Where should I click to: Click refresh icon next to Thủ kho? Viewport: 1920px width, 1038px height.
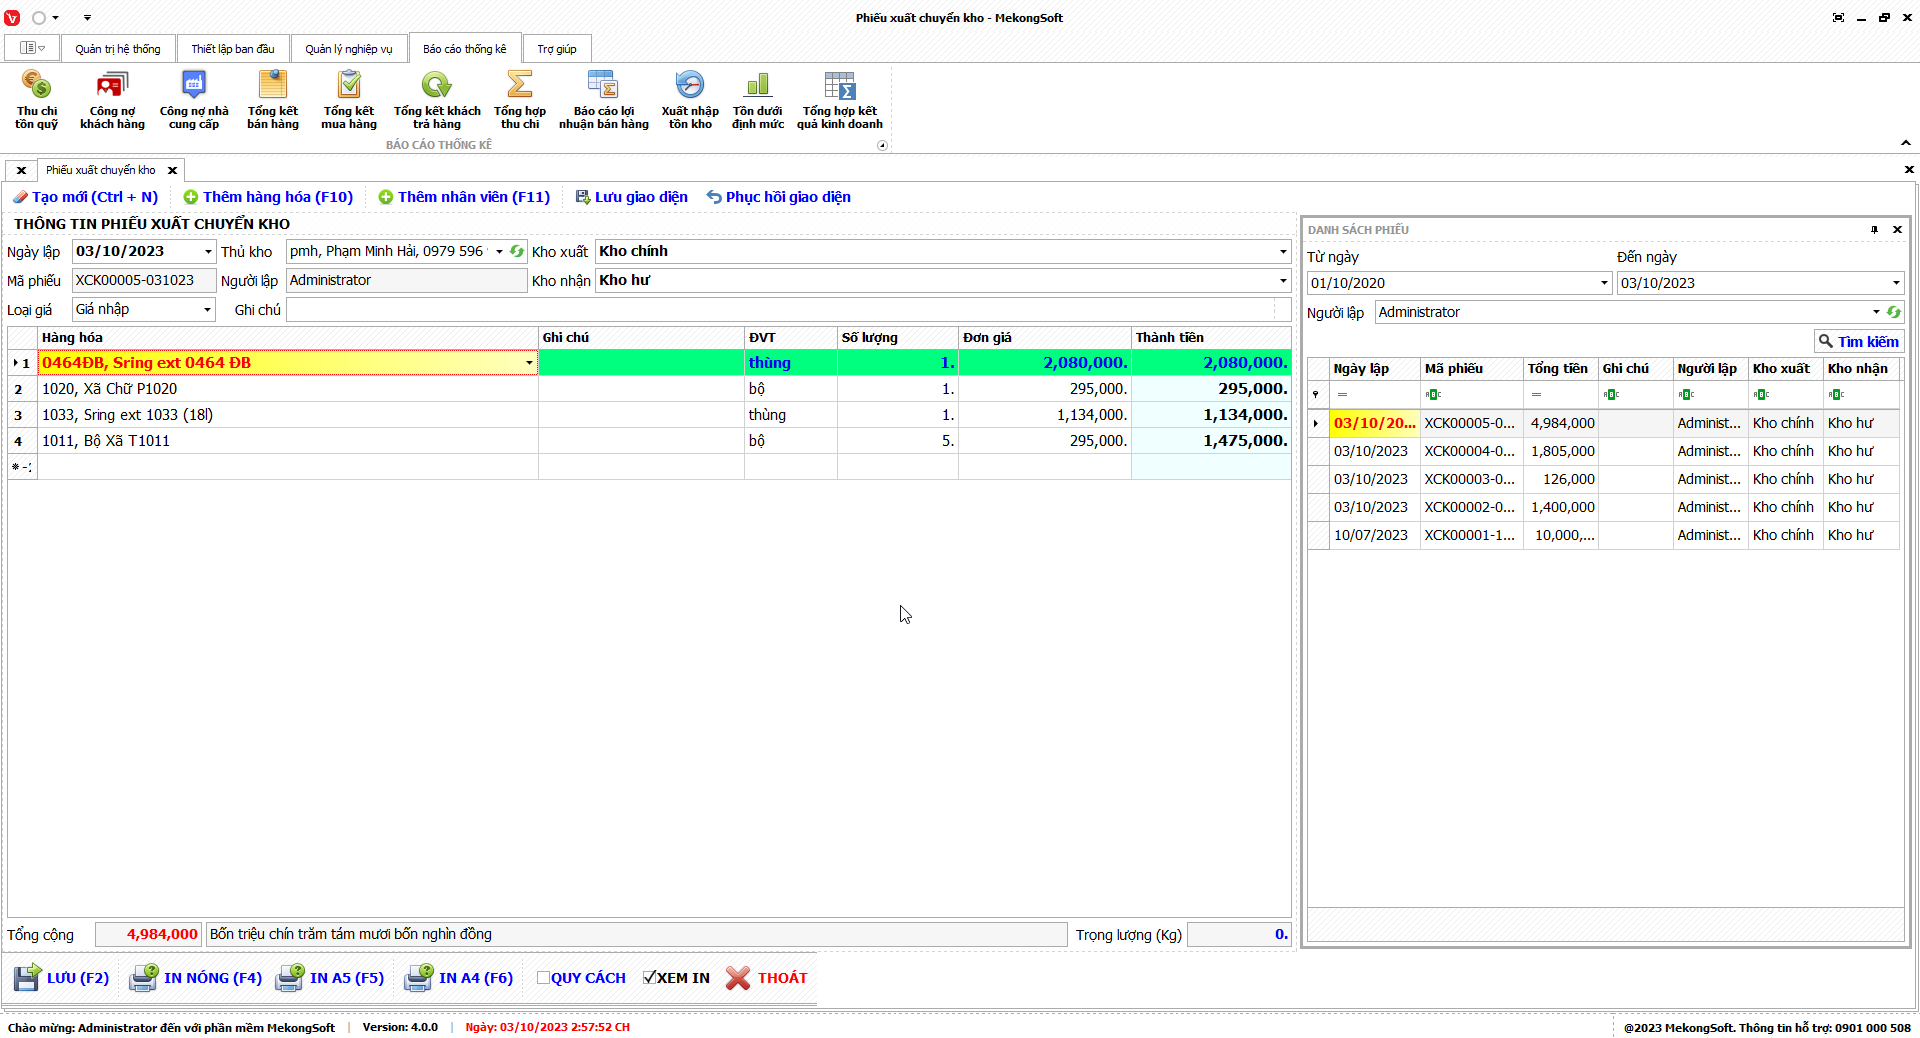coord(517,251)
